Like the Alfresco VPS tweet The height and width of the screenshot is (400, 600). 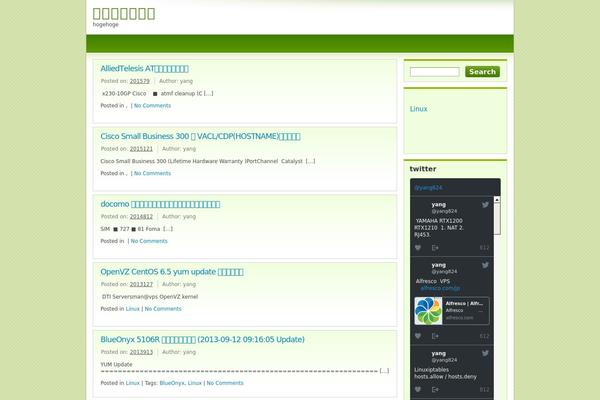tap(418, 336)
